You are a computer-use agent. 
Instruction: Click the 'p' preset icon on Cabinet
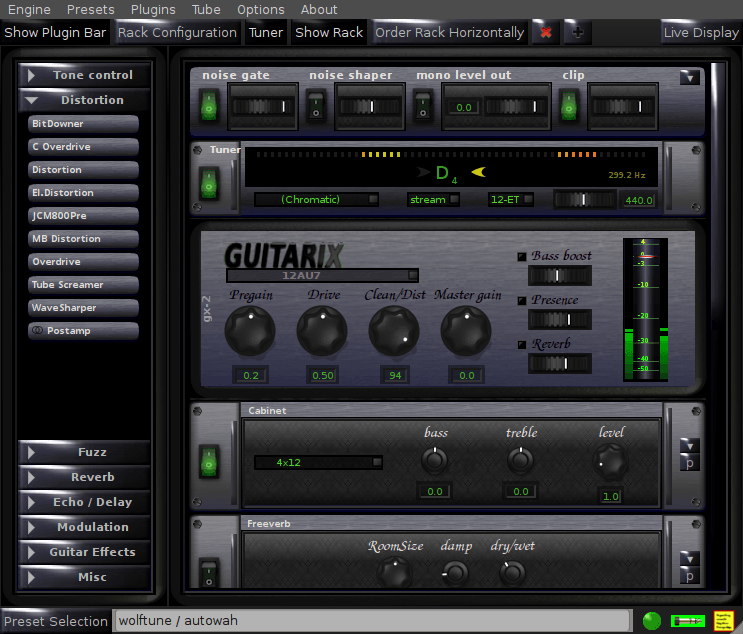coord(689,463)
